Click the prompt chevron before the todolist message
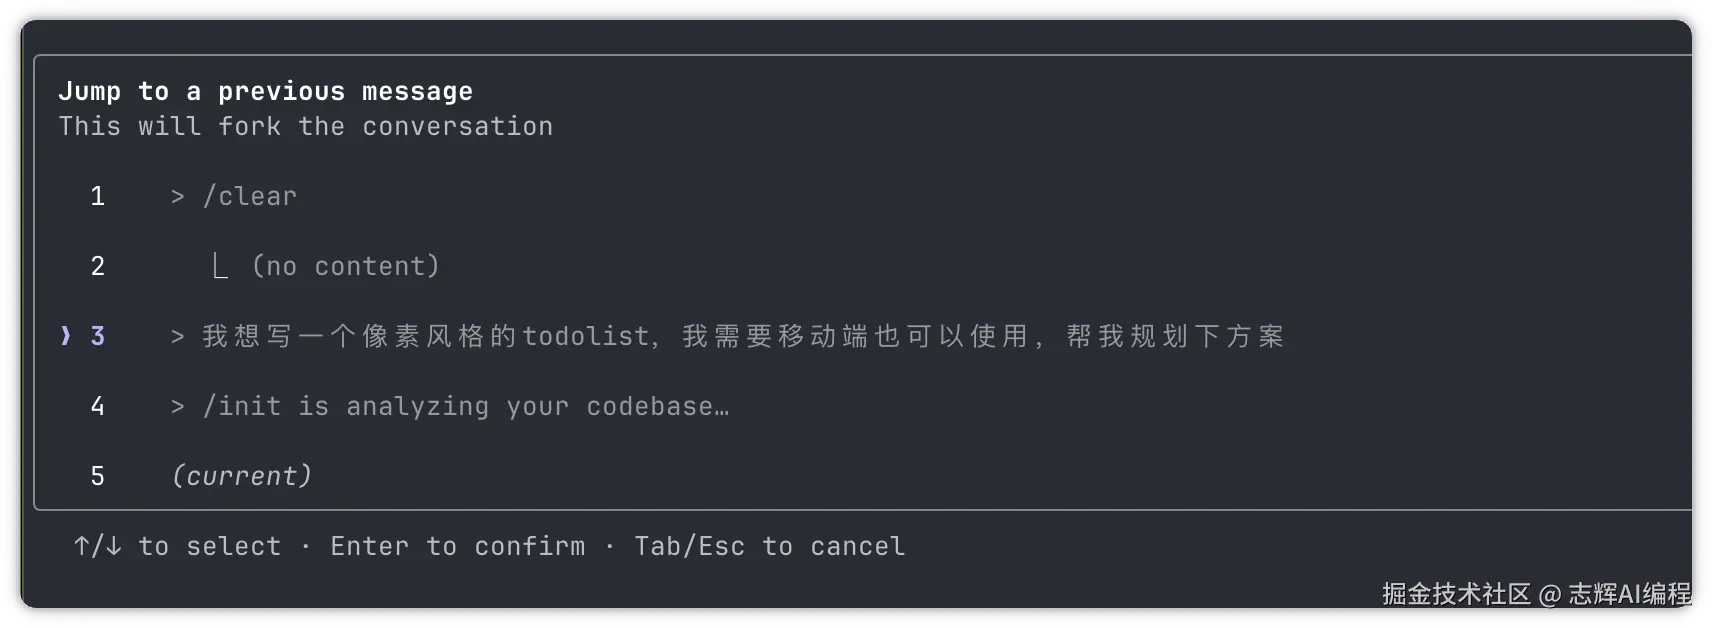Viewport: 1712px width, 628px height. [178, 337]
